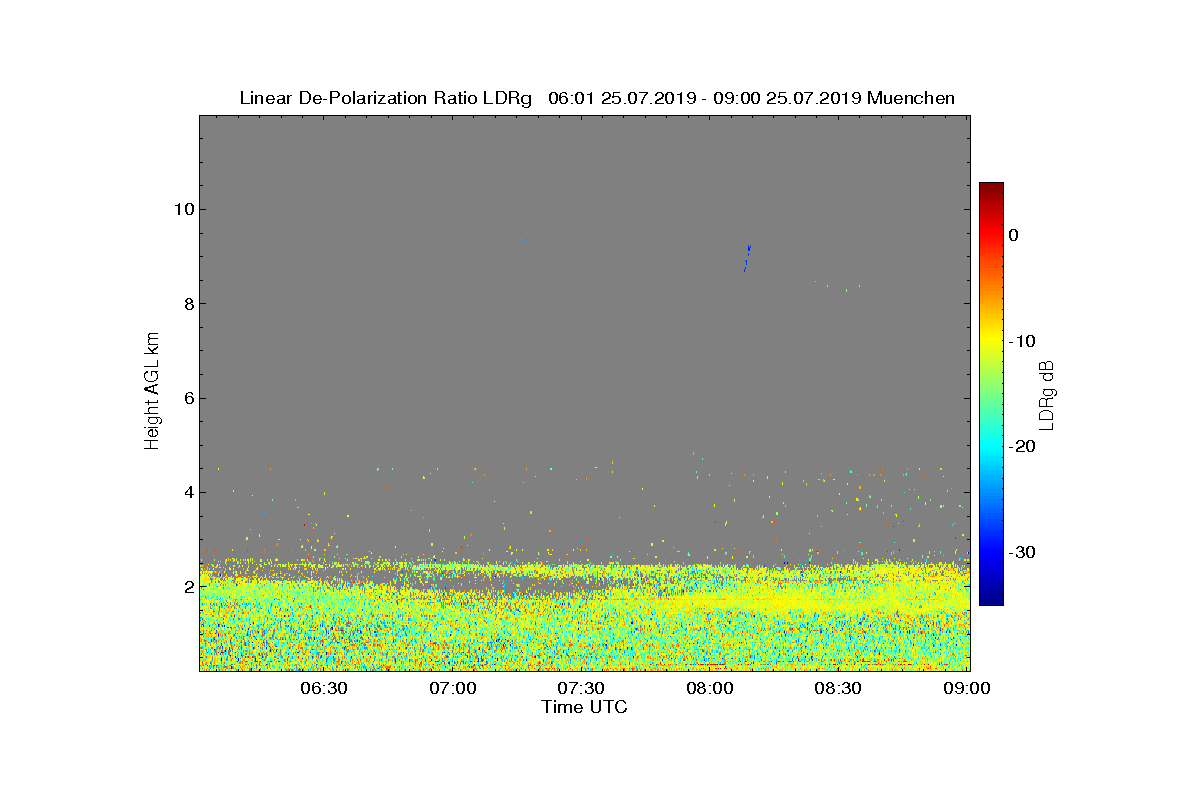The height and width of the screenshot is (800, 1200).
Task: Click the blue streak near 9 km
Action: (x=747, y=258)
